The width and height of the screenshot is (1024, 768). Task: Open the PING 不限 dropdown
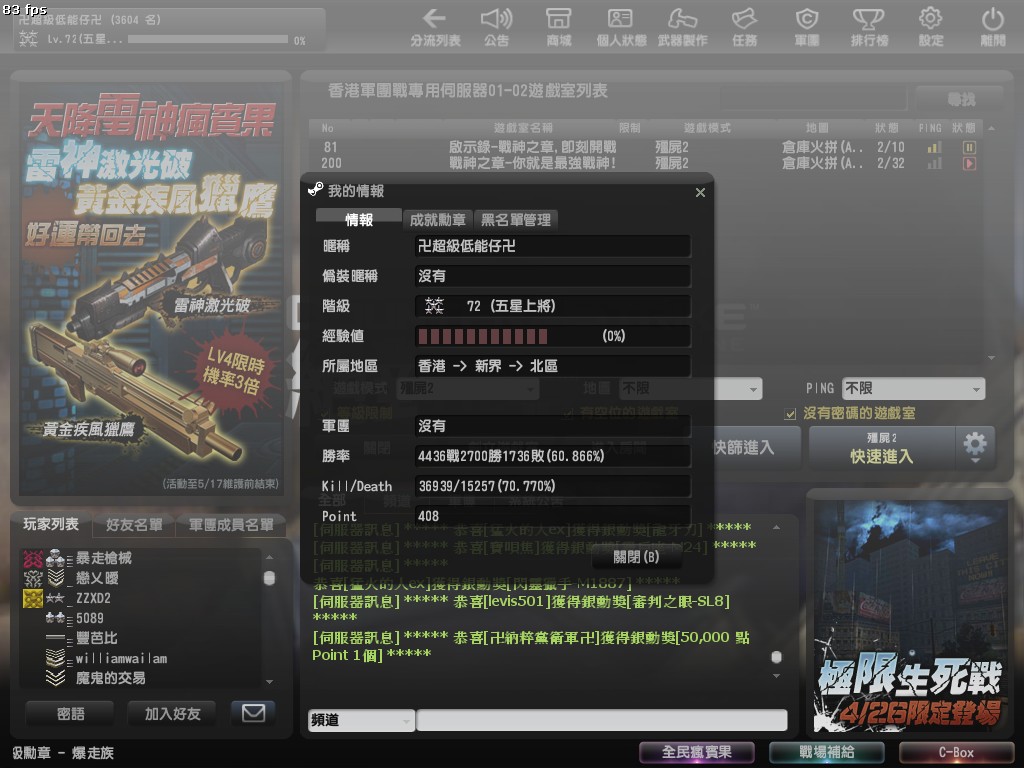913,388
